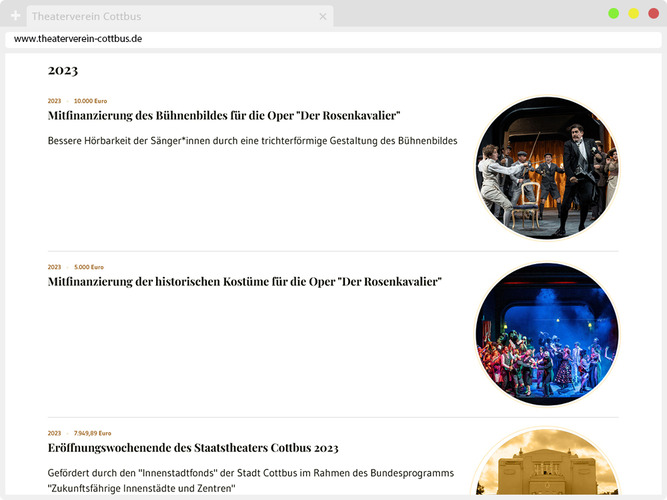Open the Eröffnungswochenende des Staatstheaters Cottbus heading
The width and height of the screenshot is (667, 500).
193,448
